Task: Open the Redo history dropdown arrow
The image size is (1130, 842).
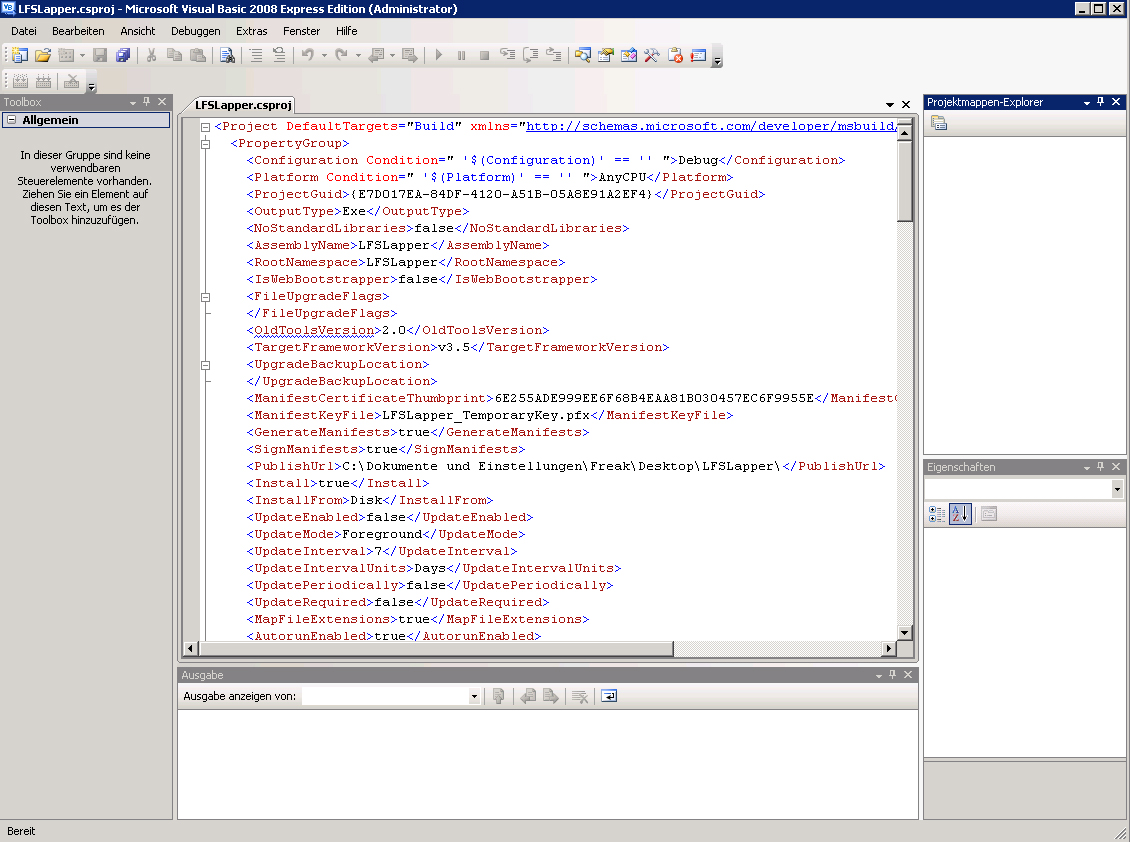Action: pyautogui.click(x=357, y=56)
